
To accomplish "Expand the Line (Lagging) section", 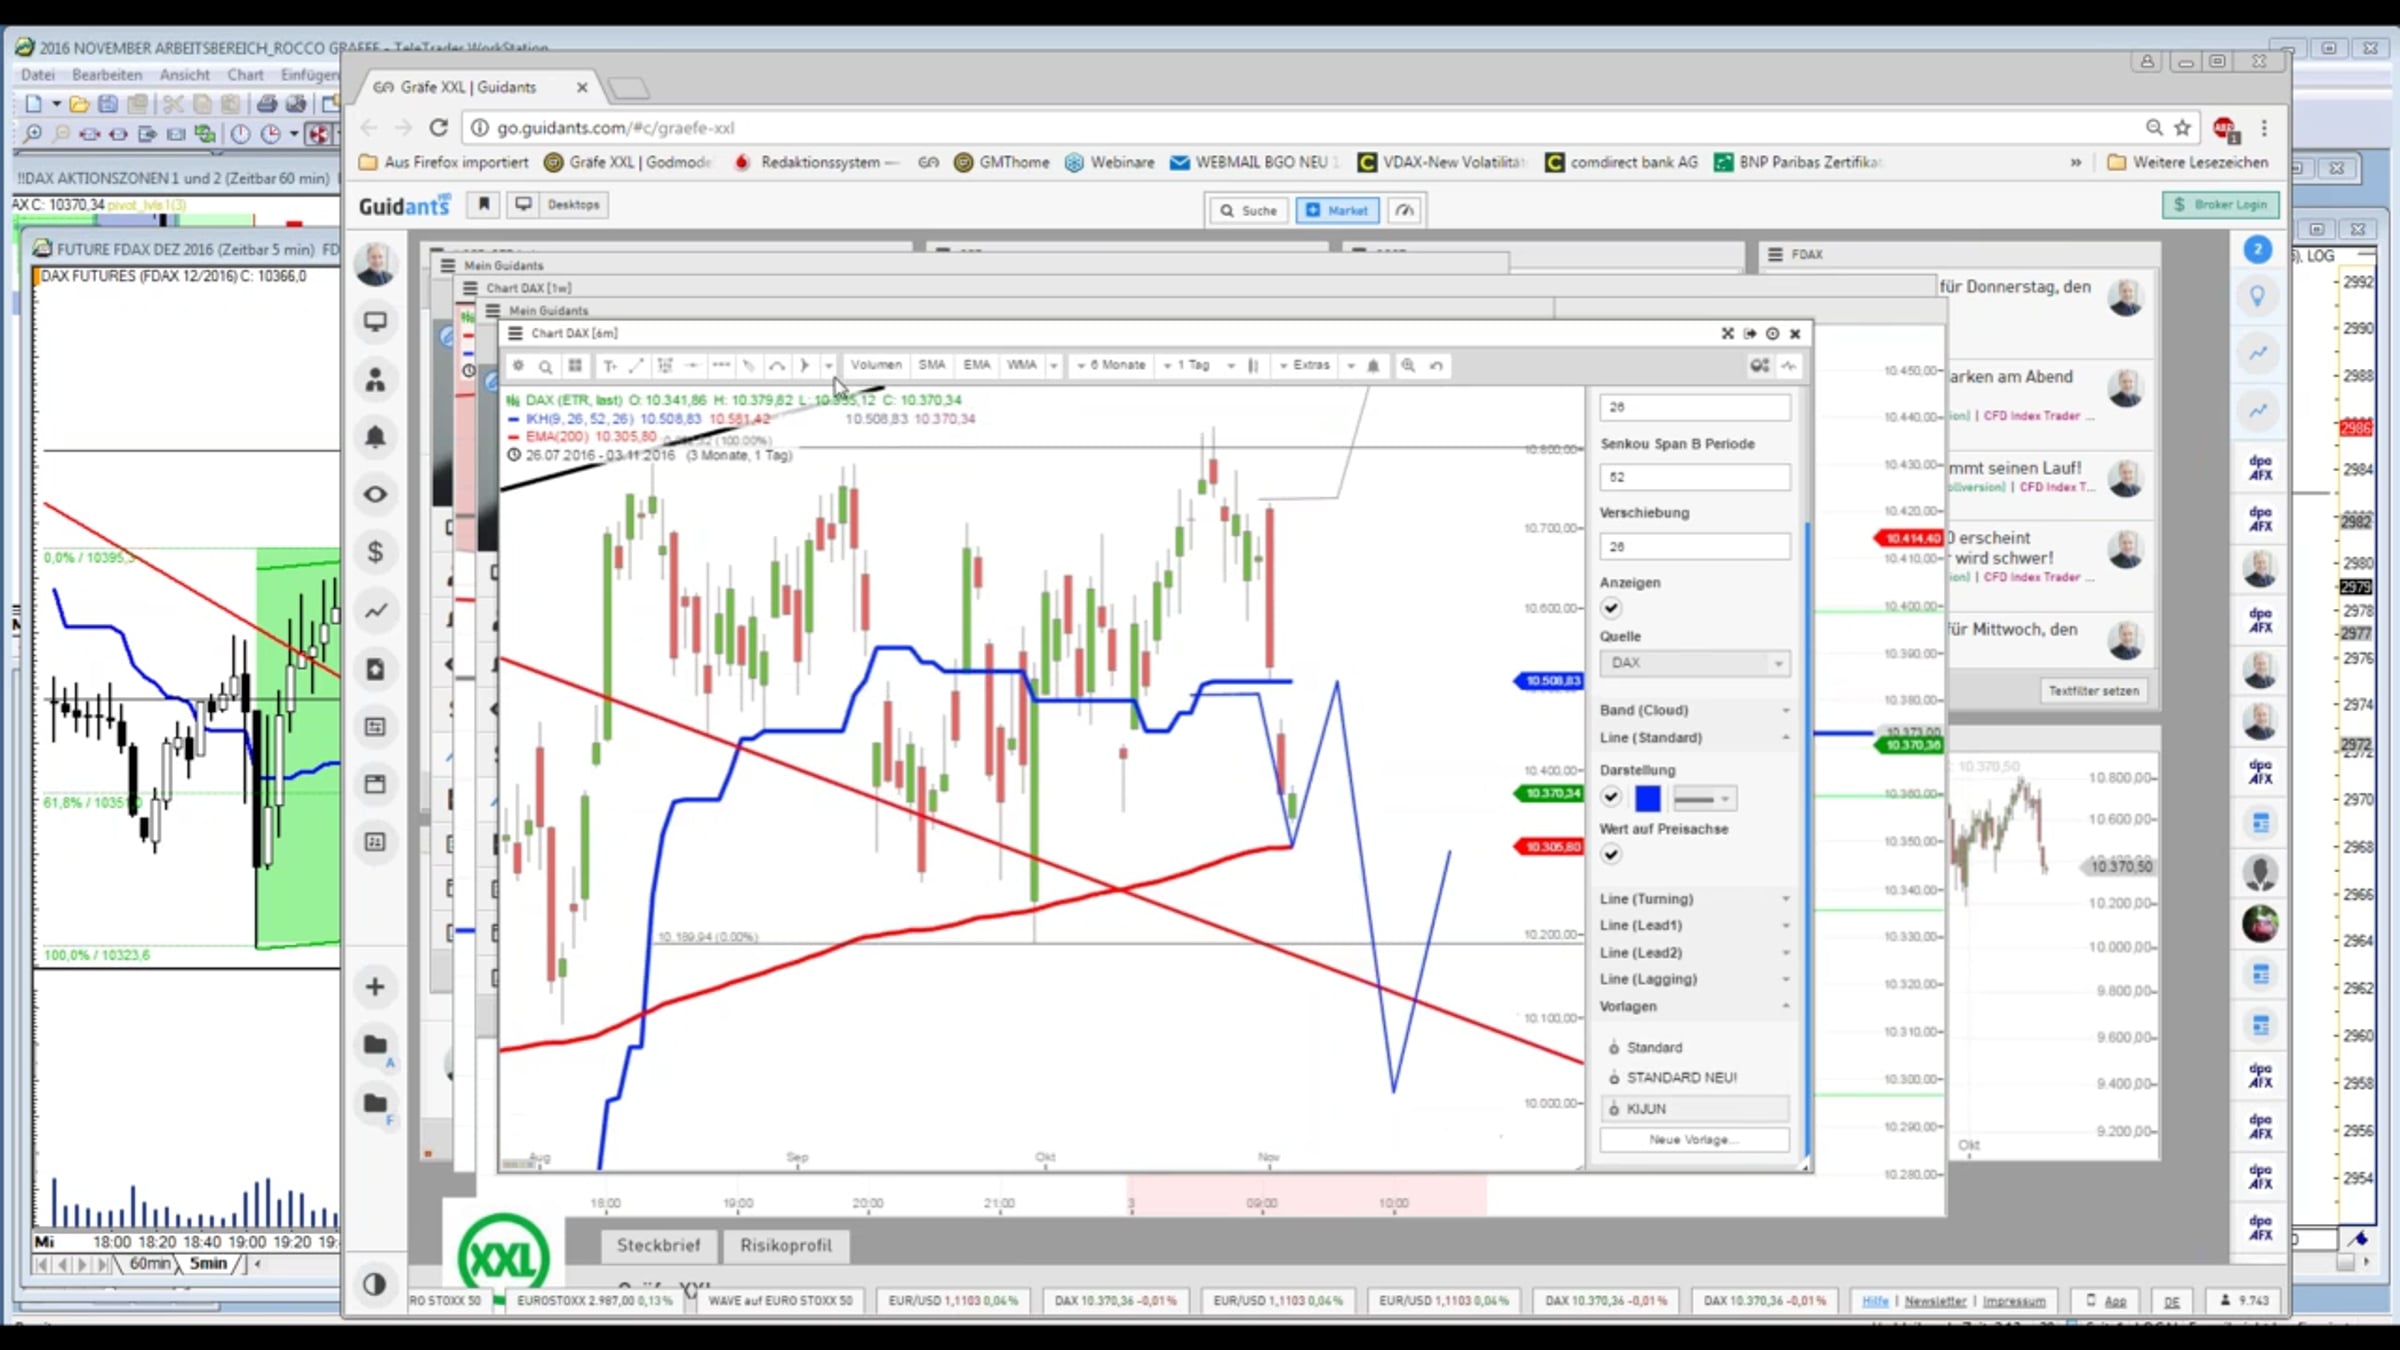I will pyautogui.click(x=1694, y=979).
